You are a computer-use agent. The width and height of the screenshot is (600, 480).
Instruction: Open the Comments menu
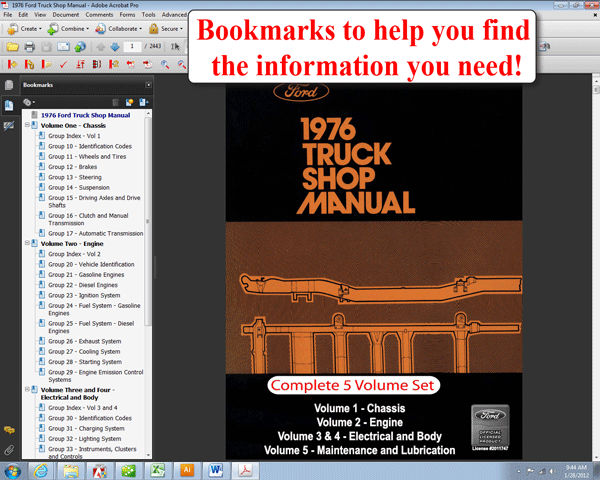pos(99,15)
